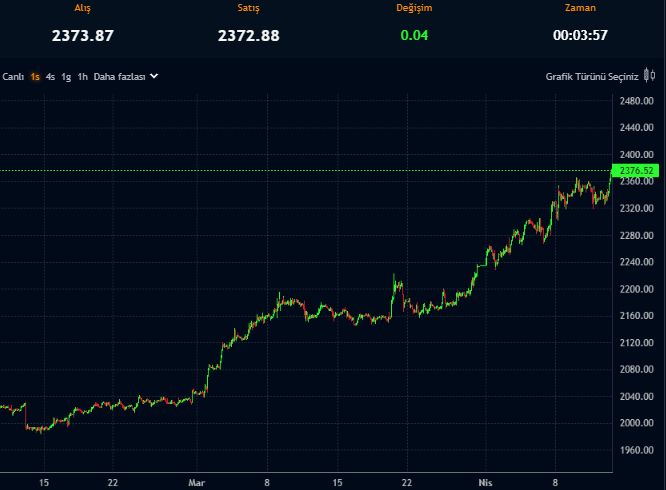Click the Mar label on time axis
This screenshot has height=490, width=666.
[200, 481]
